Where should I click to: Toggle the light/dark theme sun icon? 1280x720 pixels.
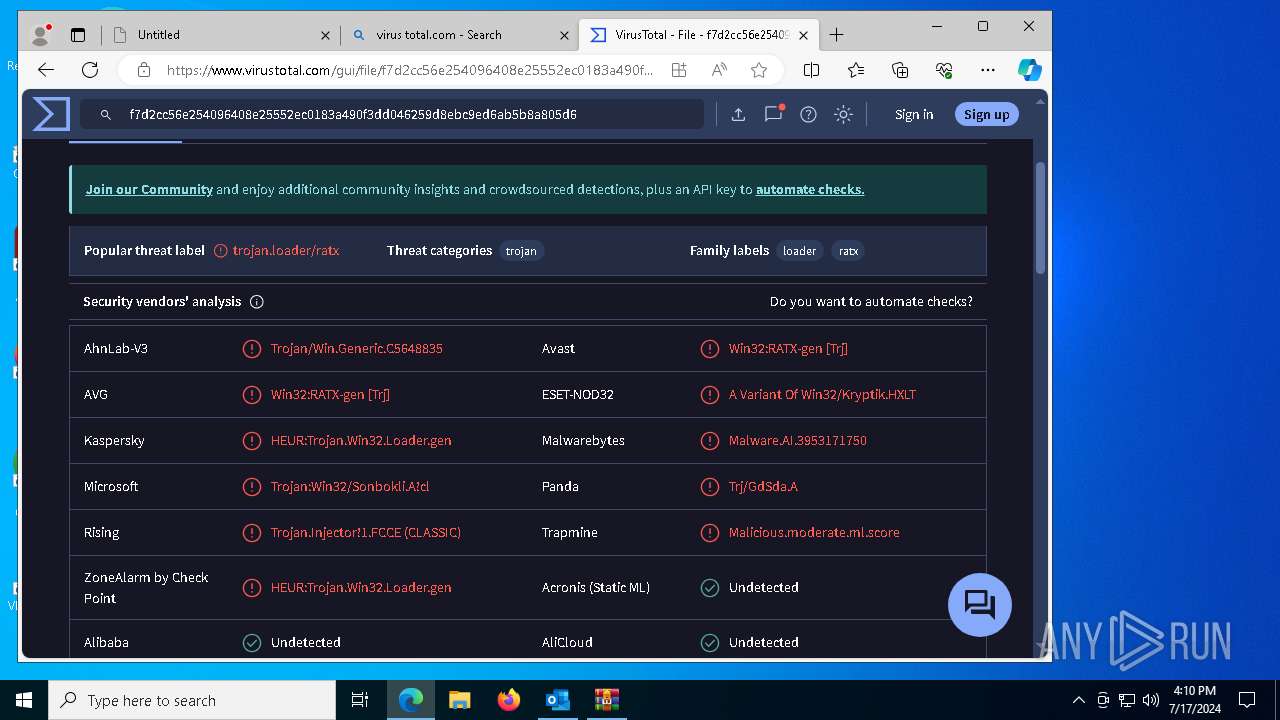(843, 115)
